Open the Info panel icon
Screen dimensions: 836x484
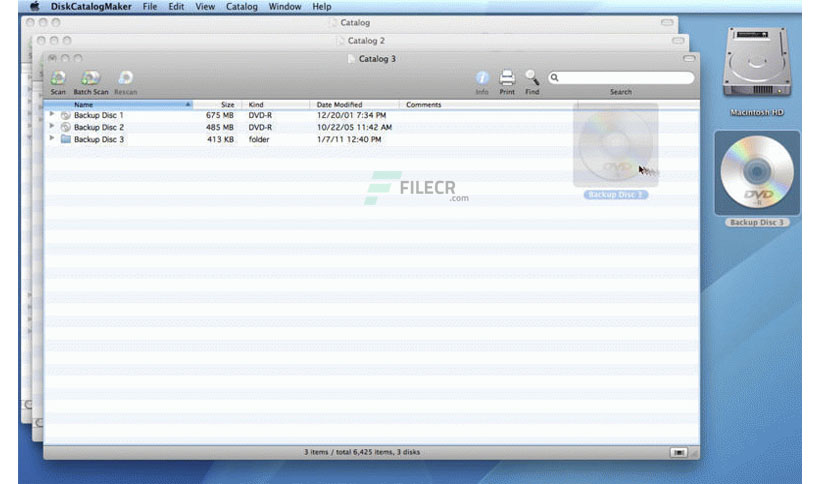[482, 78]
